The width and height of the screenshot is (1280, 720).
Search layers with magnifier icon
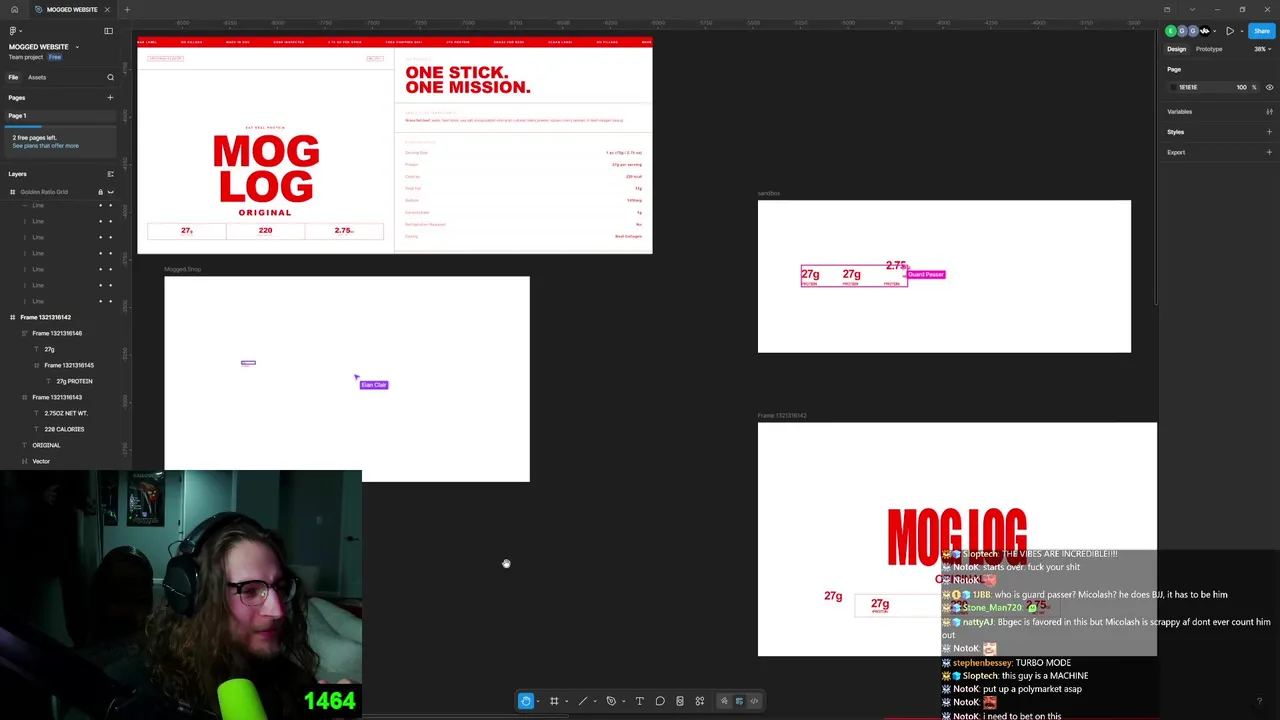coord(110,77)
